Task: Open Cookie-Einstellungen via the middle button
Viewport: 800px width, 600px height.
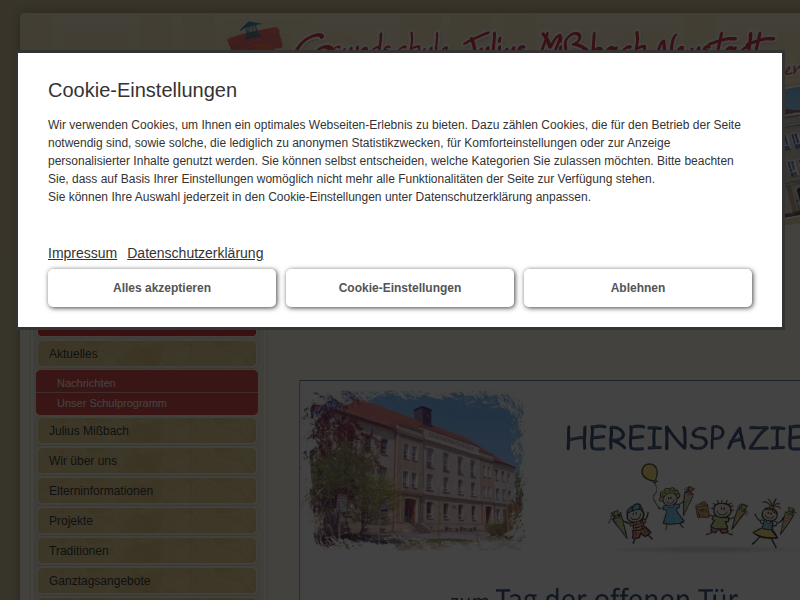Action: [400, 288]
